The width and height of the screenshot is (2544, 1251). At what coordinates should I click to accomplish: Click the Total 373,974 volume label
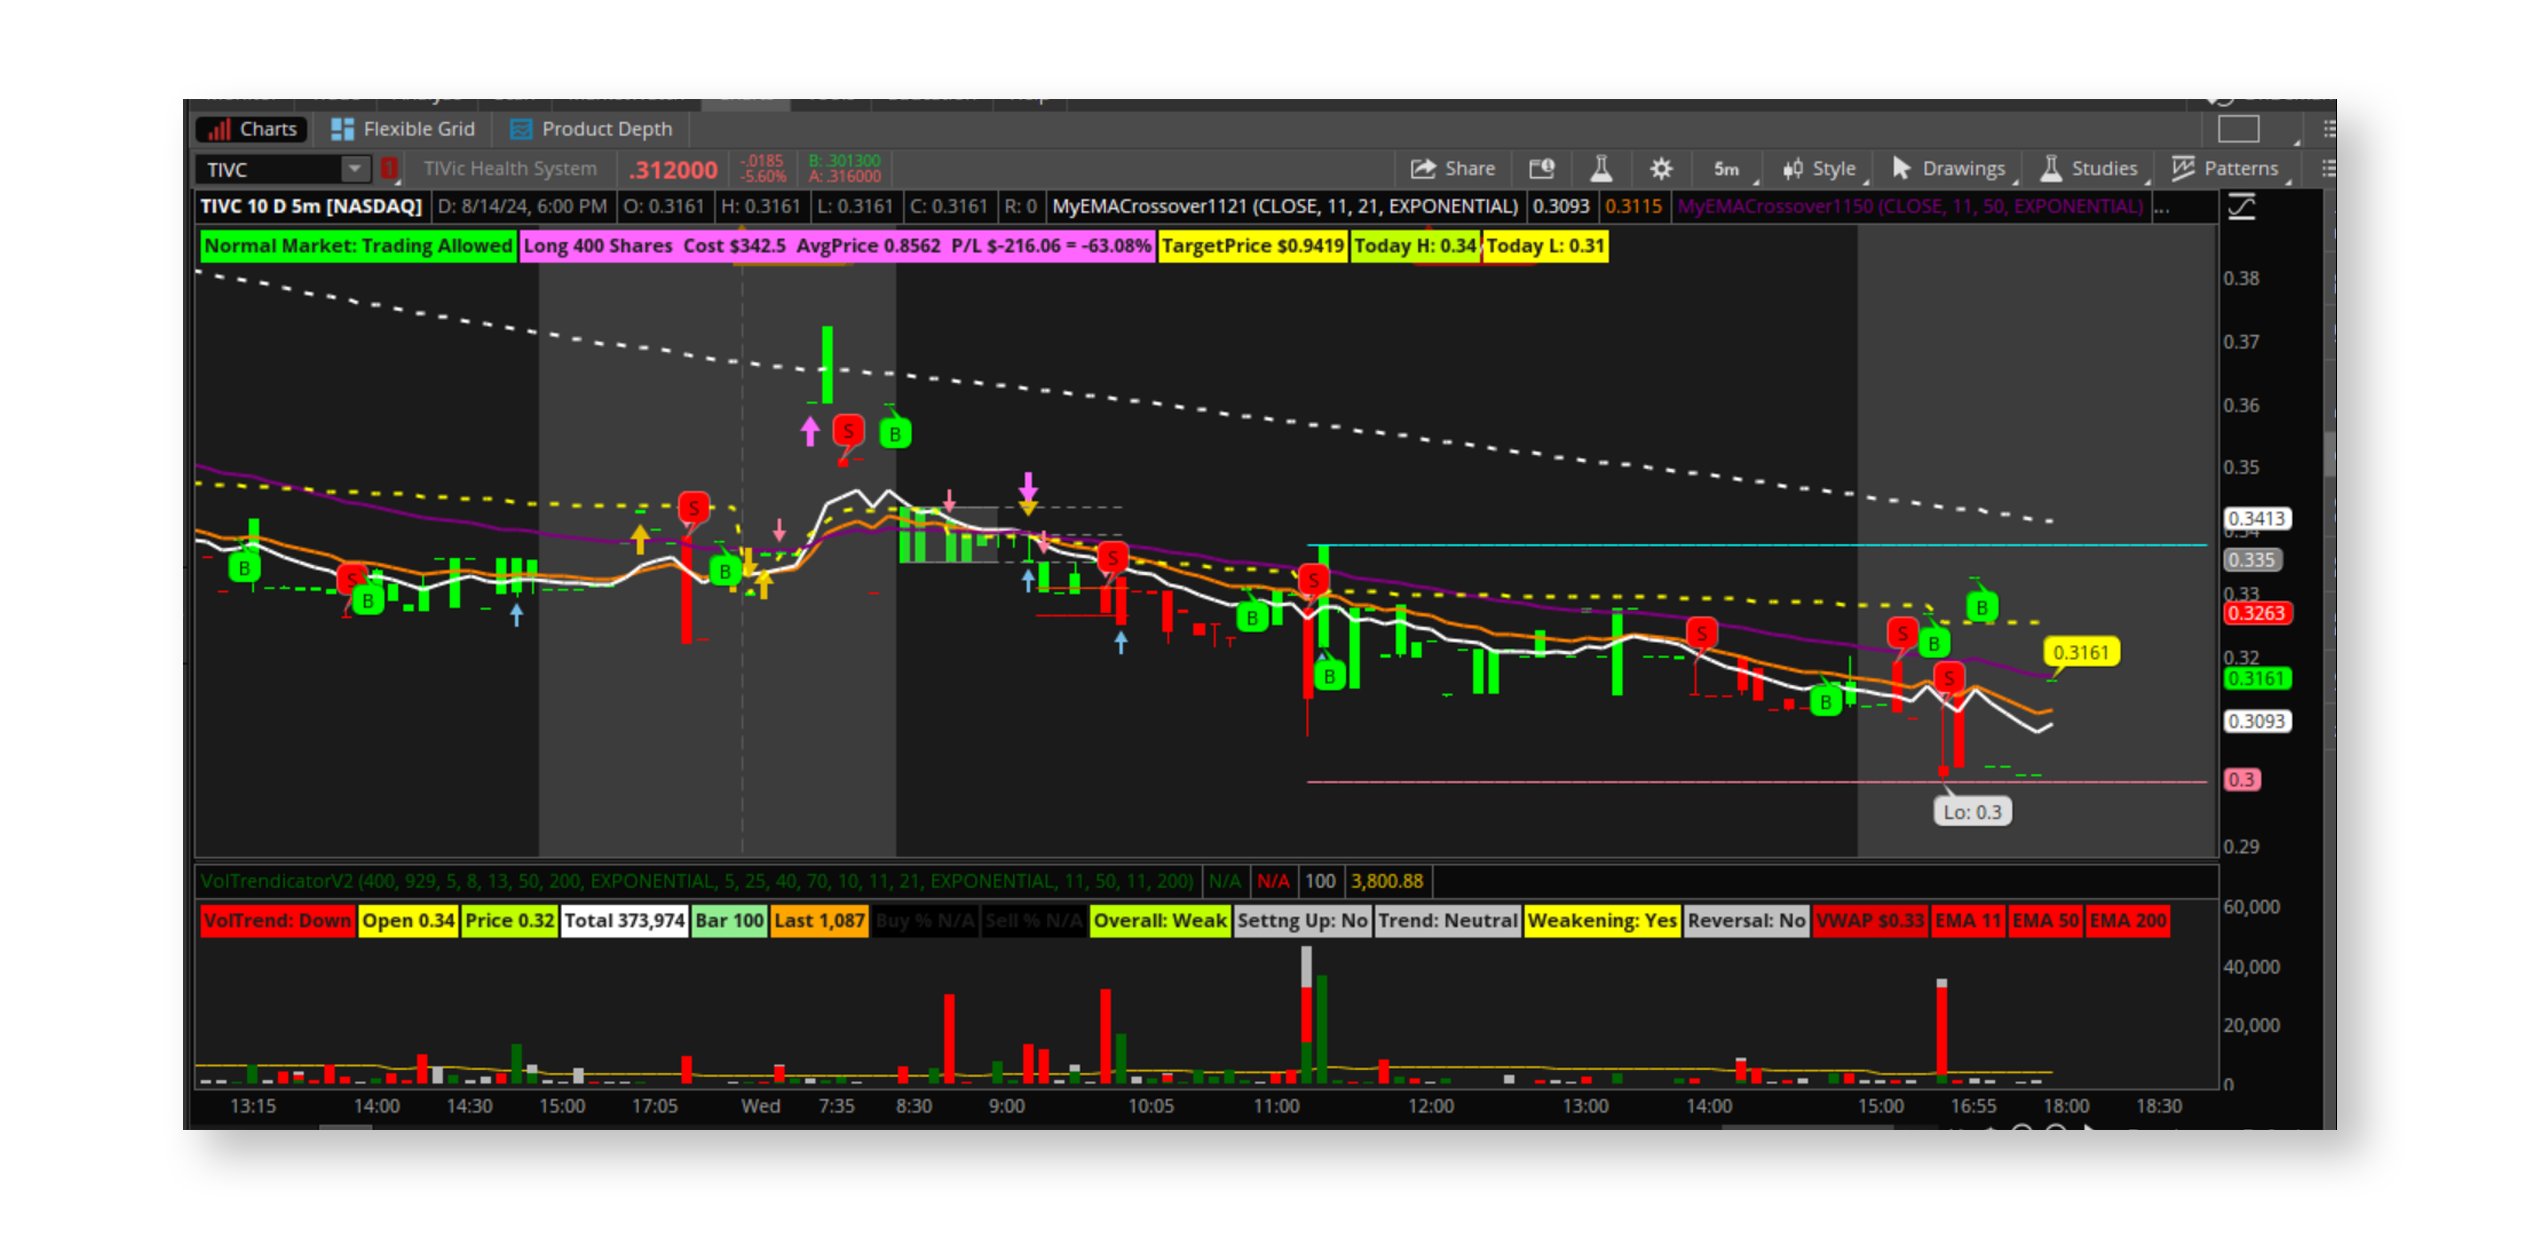625,921
